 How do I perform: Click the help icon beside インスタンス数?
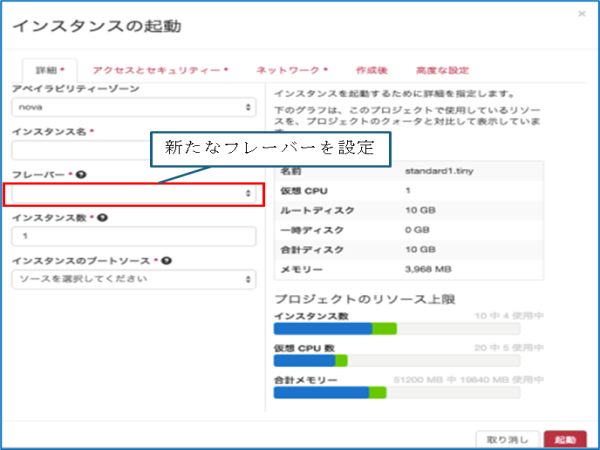pyautogui.click(x=104, y=217)
